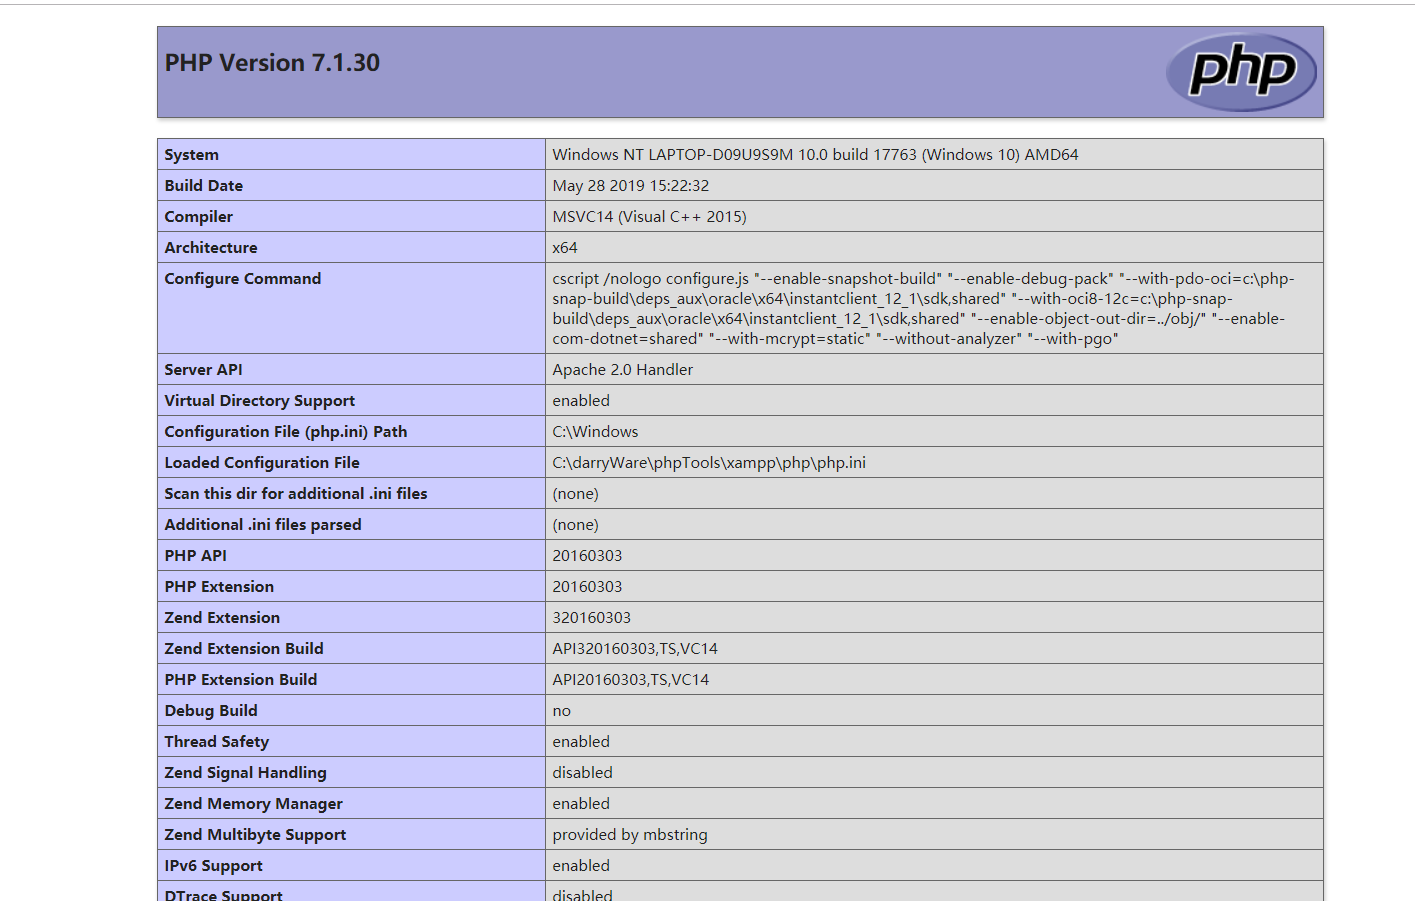Click the "Architecture" label
The image size is (1415, 901).
211,248
